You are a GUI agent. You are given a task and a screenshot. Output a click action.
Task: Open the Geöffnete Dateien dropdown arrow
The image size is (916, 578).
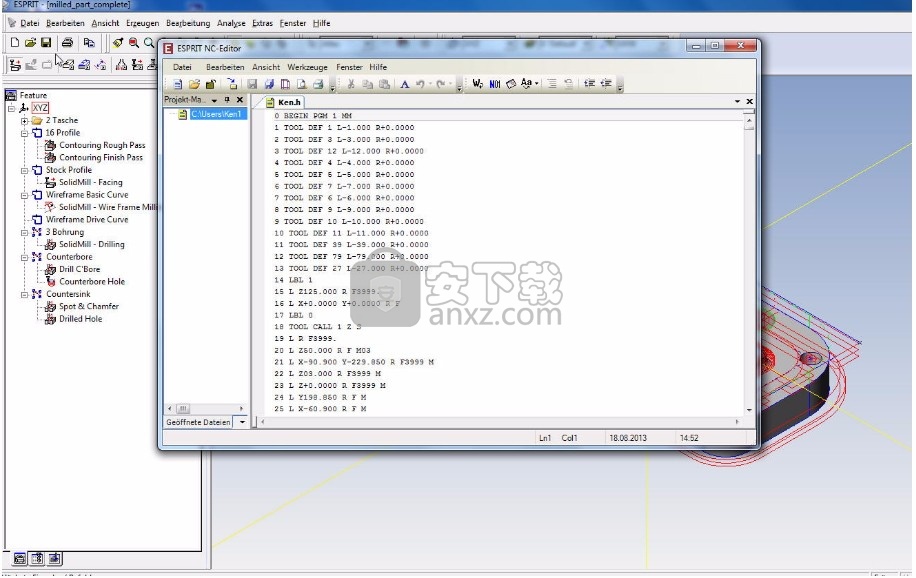point(242,422)
